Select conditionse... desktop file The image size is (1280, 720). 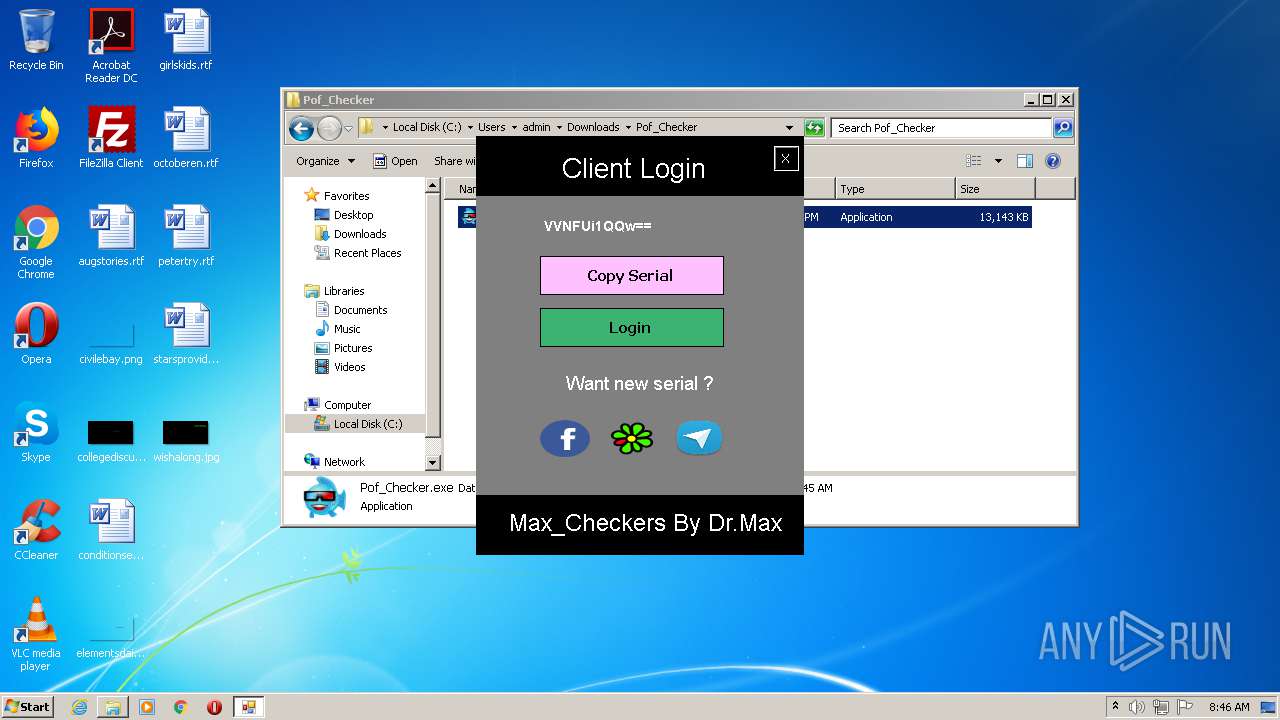pyautogui.click(x=111, y=530)
